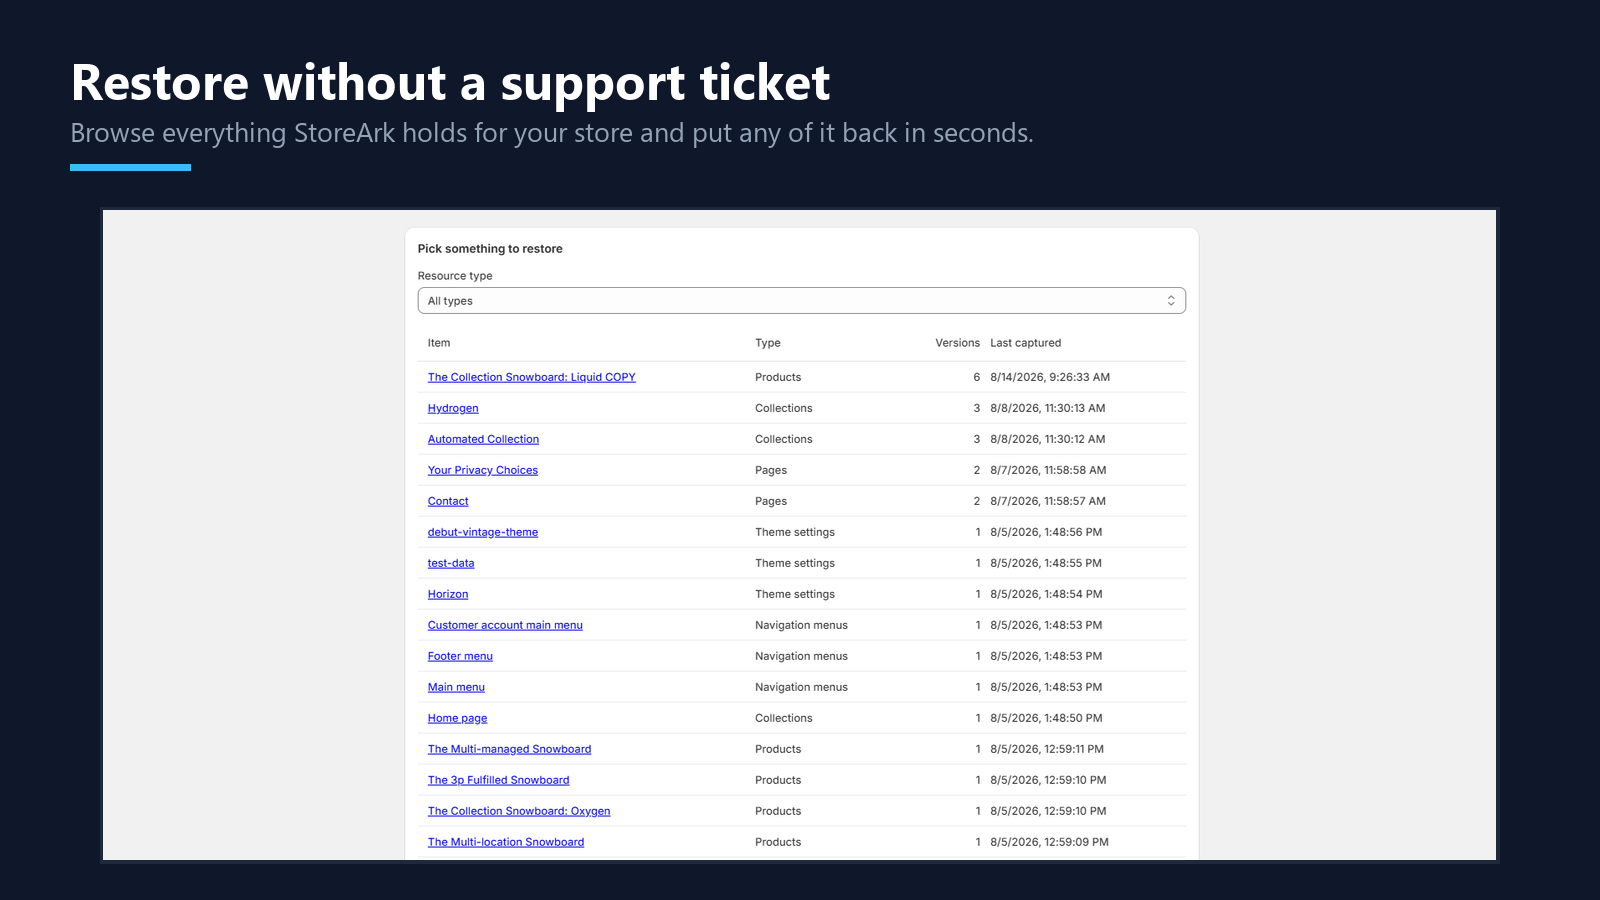Click The Multi-managed Snowboard link

[x=510, y=749]
